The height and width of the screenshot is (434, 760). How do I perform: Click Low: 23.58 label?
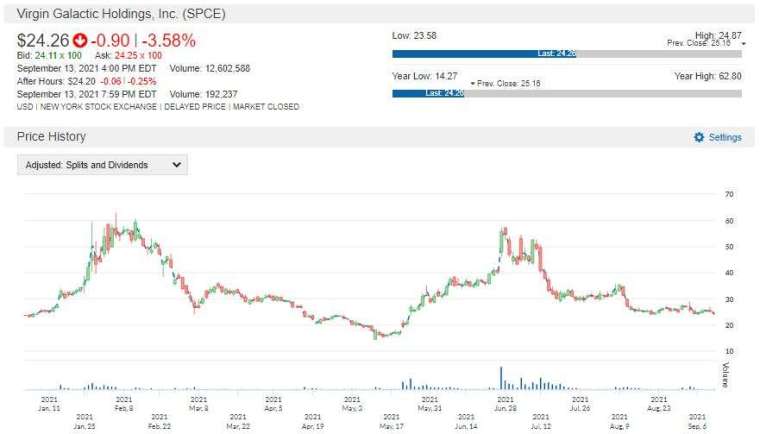414,35
